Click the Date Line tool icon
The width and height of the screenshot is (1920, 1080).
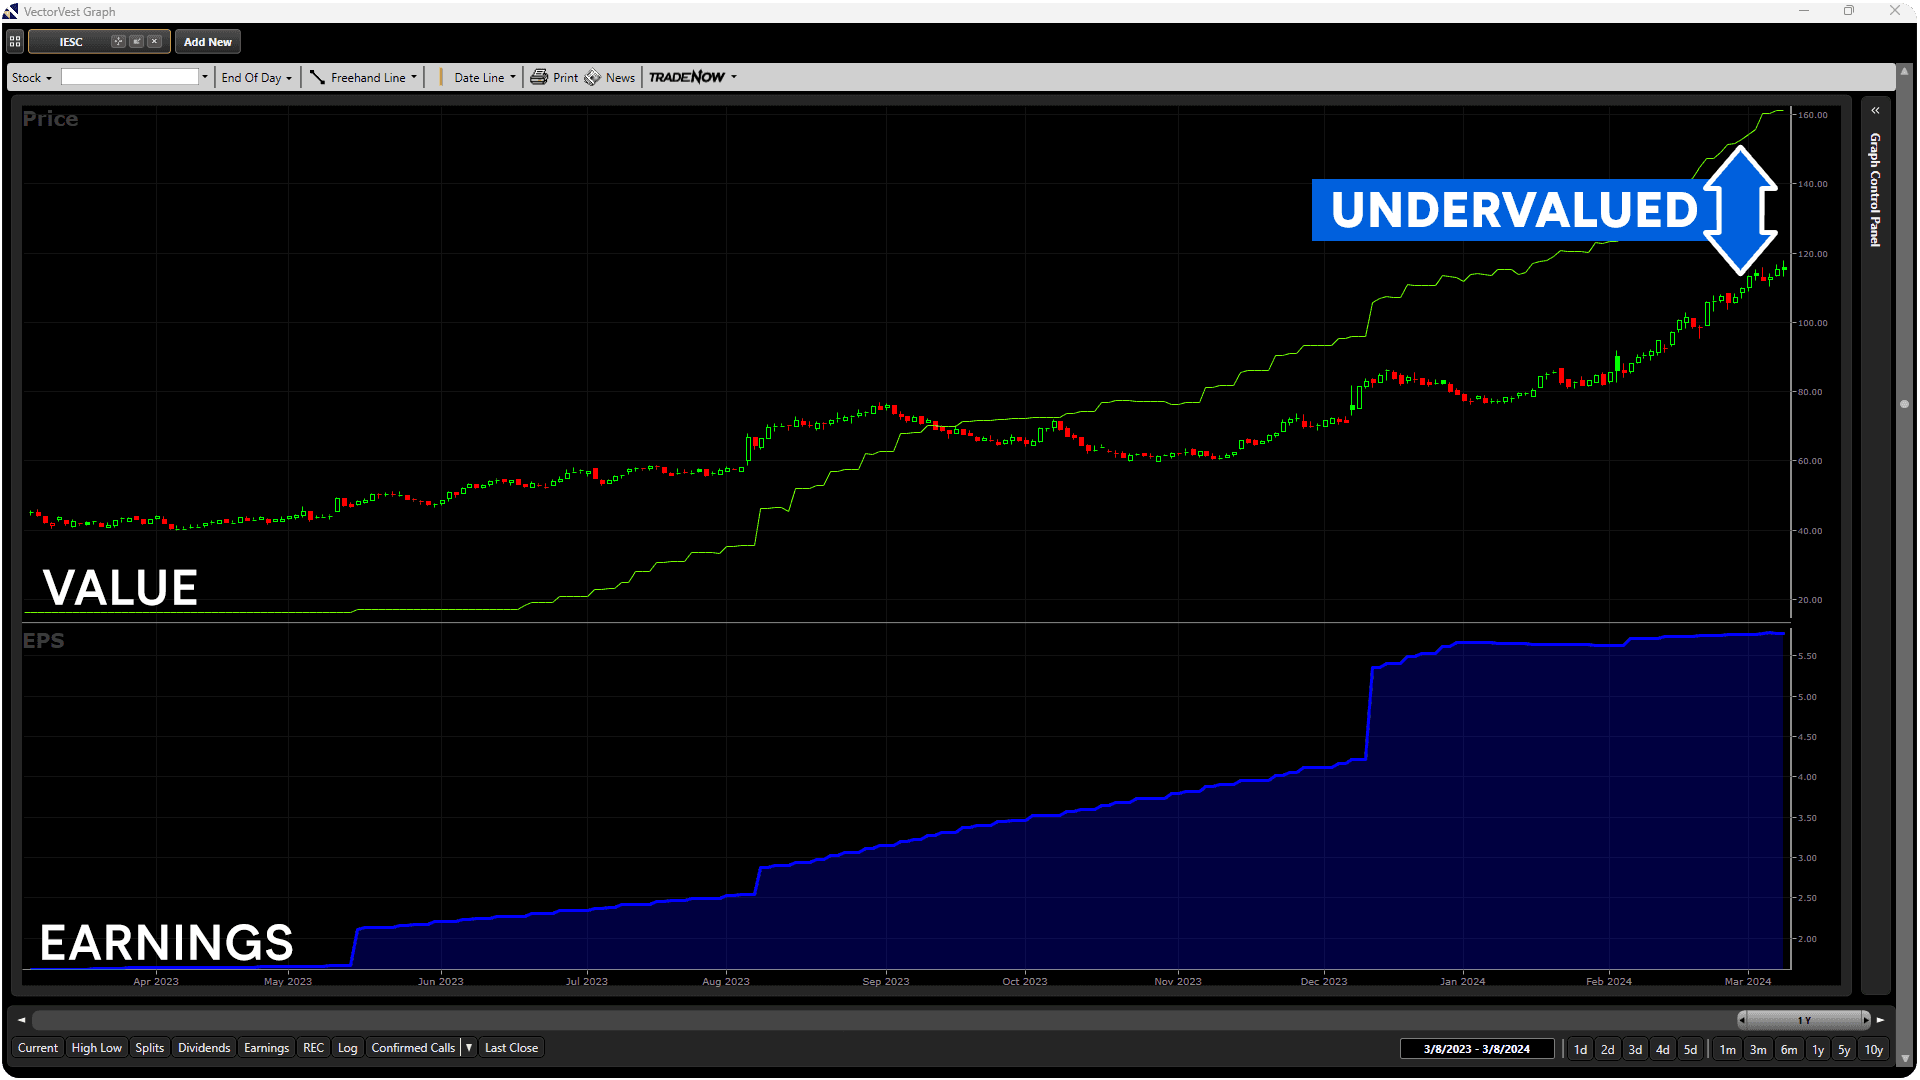point(441,78)
